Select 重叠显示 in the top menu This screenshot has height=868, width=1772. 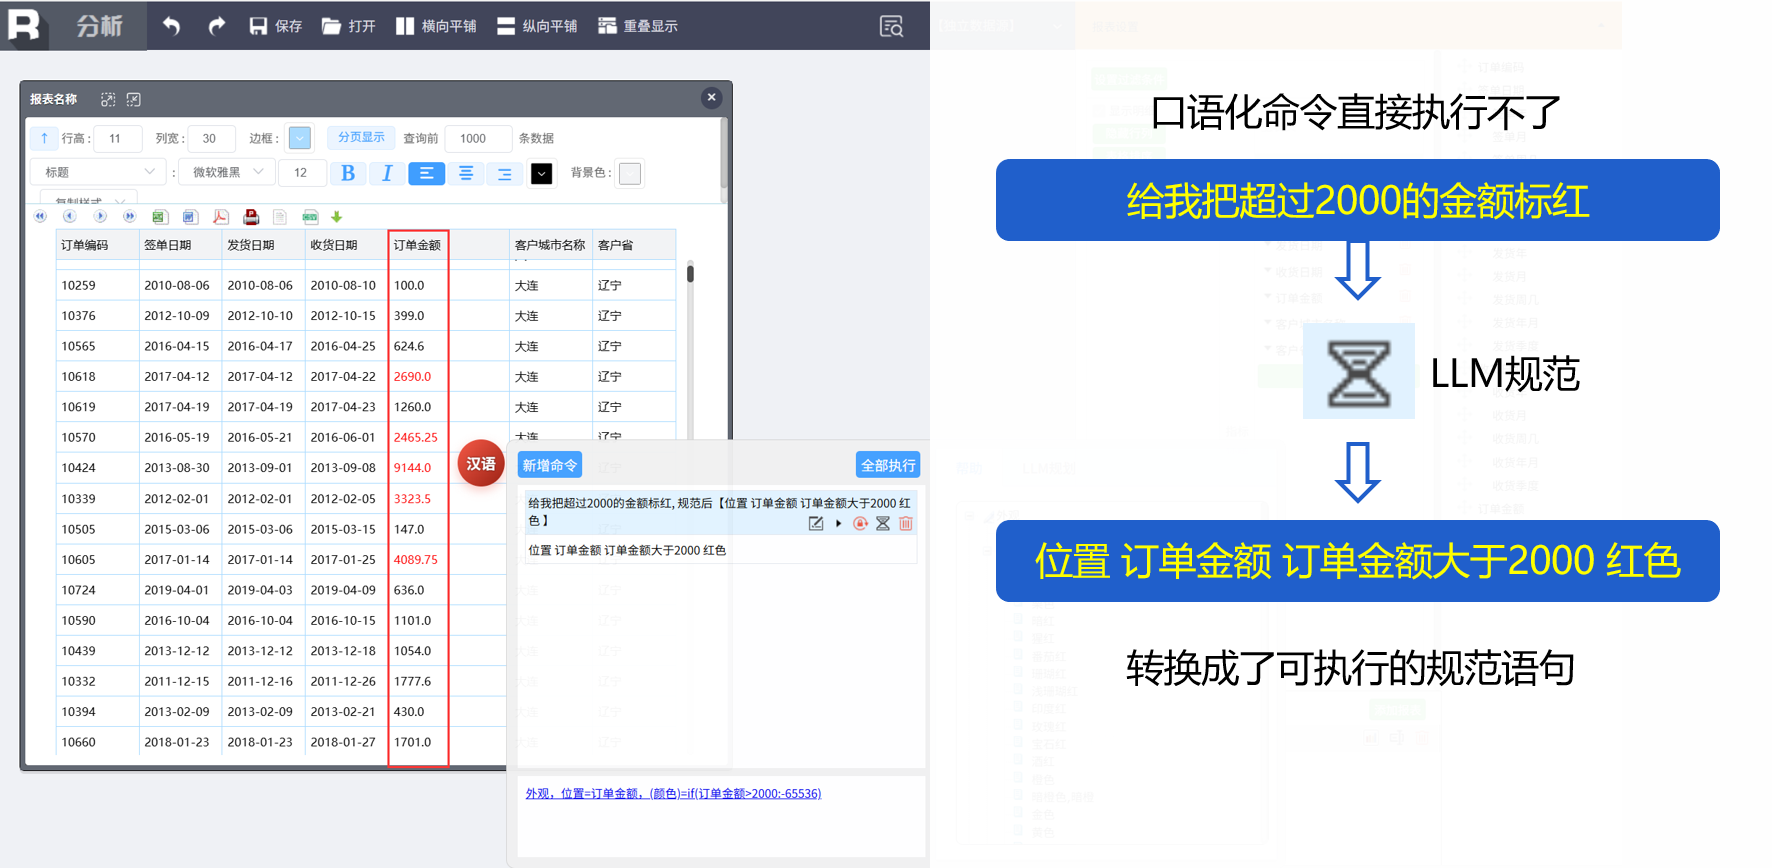(638, 26)
